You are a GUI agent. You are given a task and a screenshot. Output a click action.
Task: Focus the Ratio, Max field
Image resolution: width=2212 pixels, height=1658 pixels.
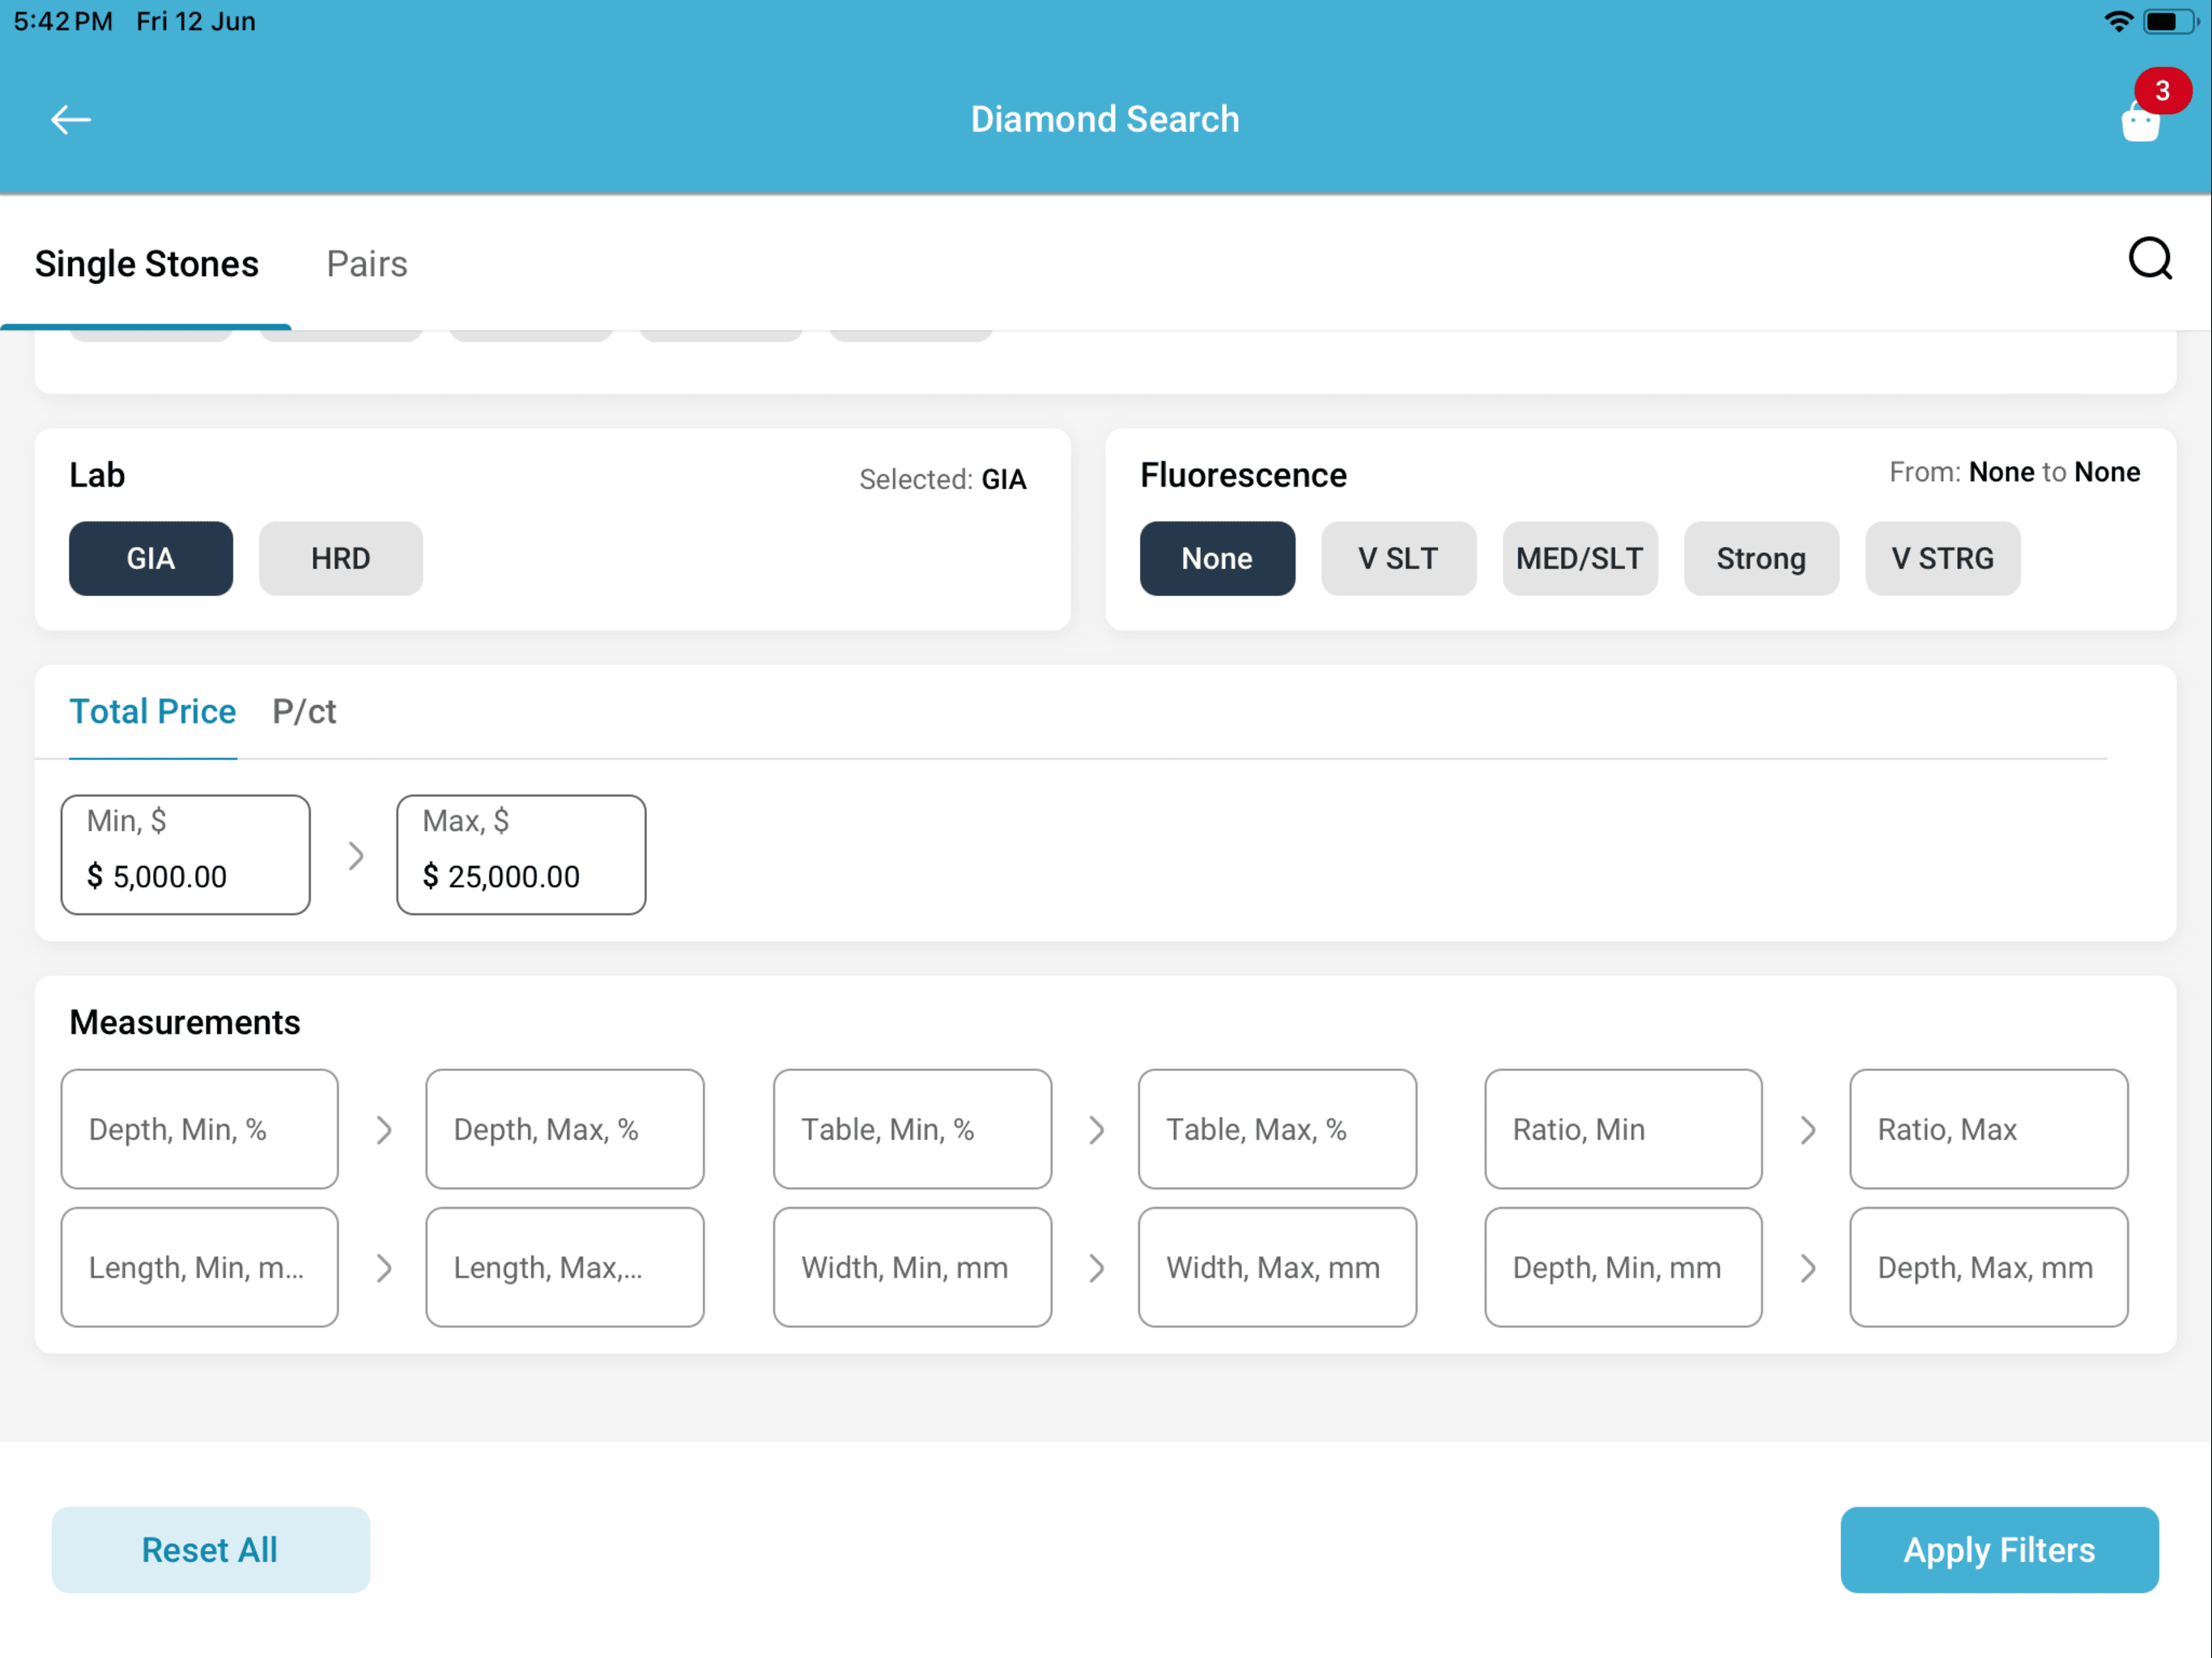pos(1988,1128)
